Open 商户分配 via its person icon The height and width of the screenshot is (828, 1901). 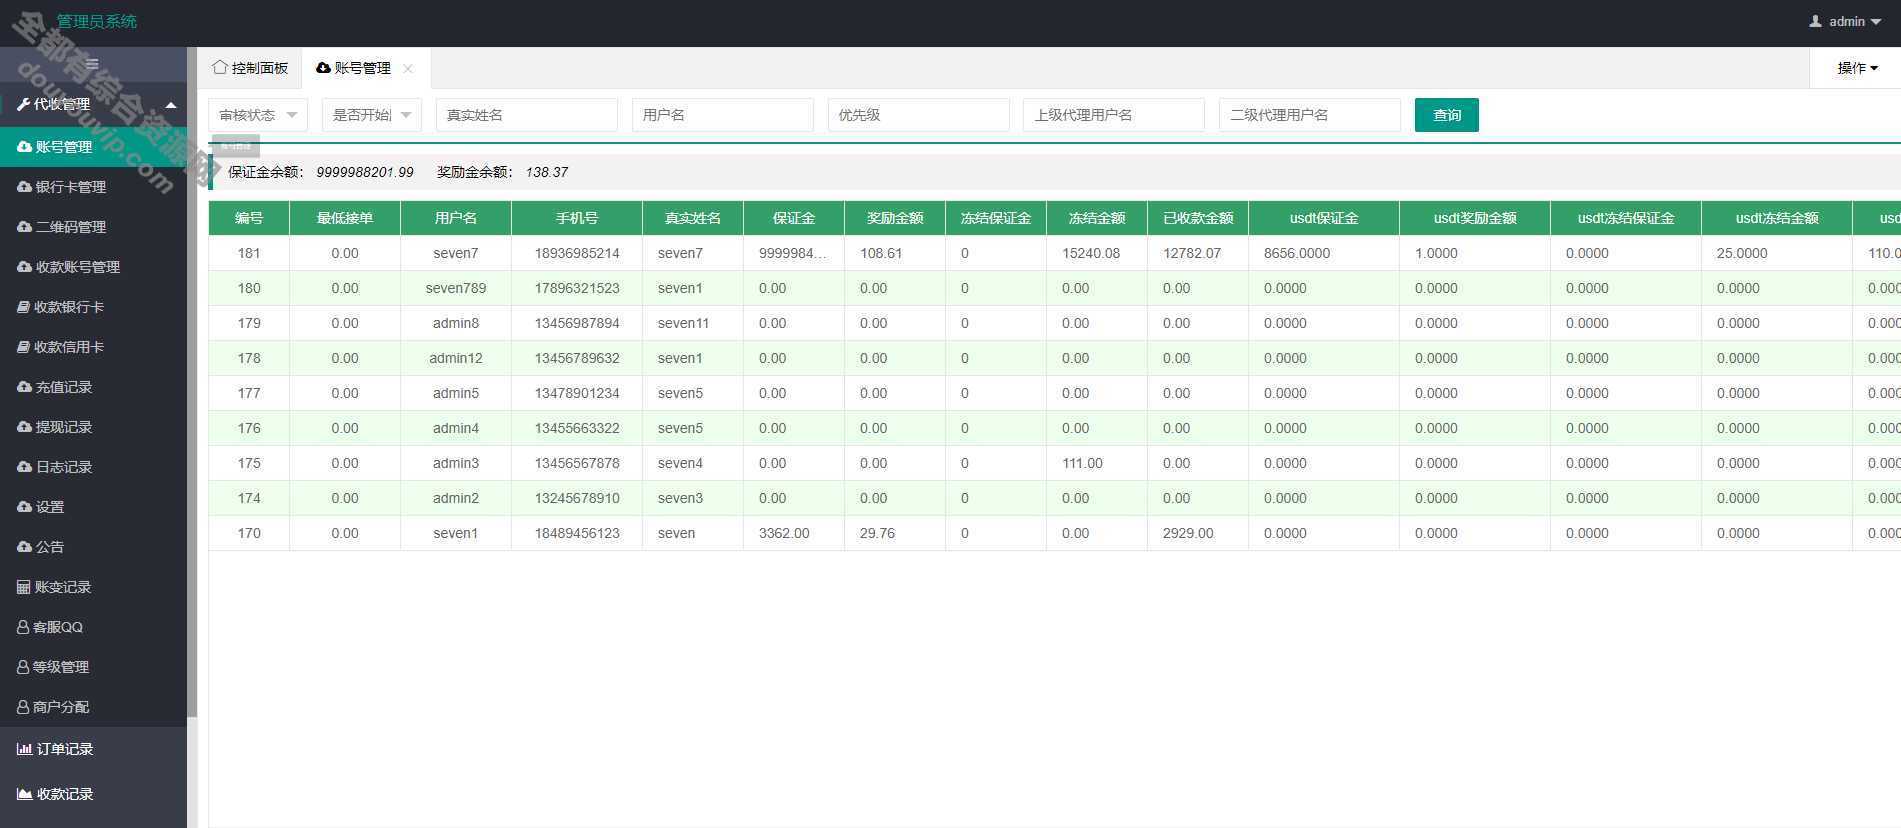pos(23,707)
